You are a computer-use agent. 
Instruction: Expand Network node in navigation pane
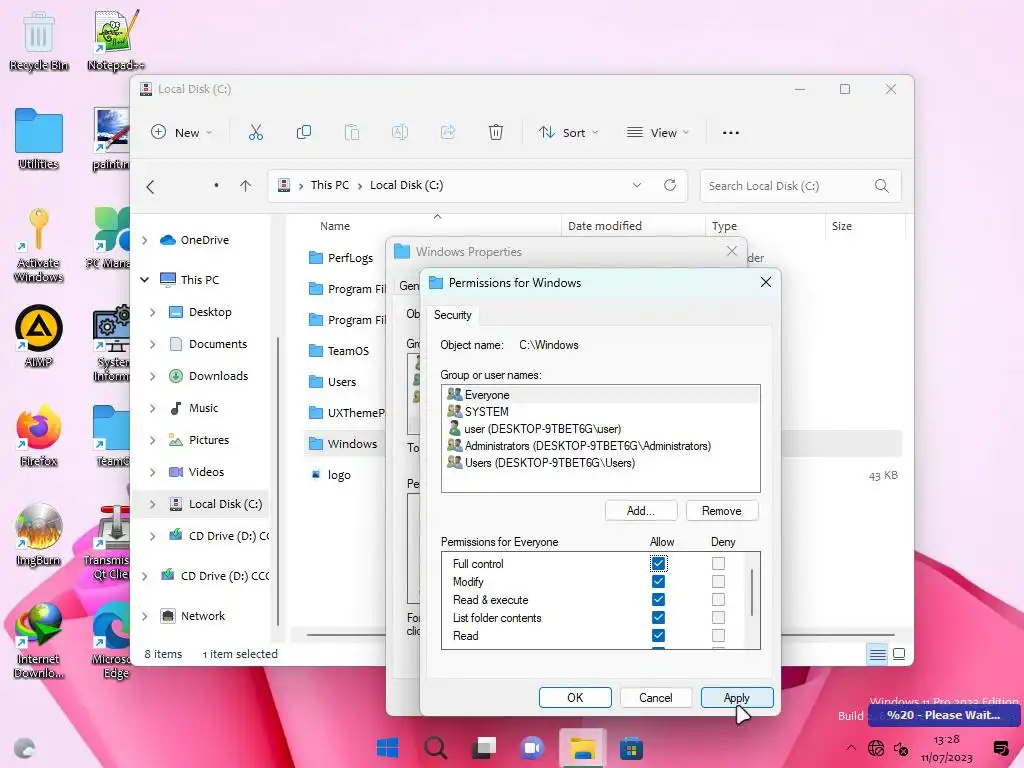pyautogui.click(x=145, y=616)
